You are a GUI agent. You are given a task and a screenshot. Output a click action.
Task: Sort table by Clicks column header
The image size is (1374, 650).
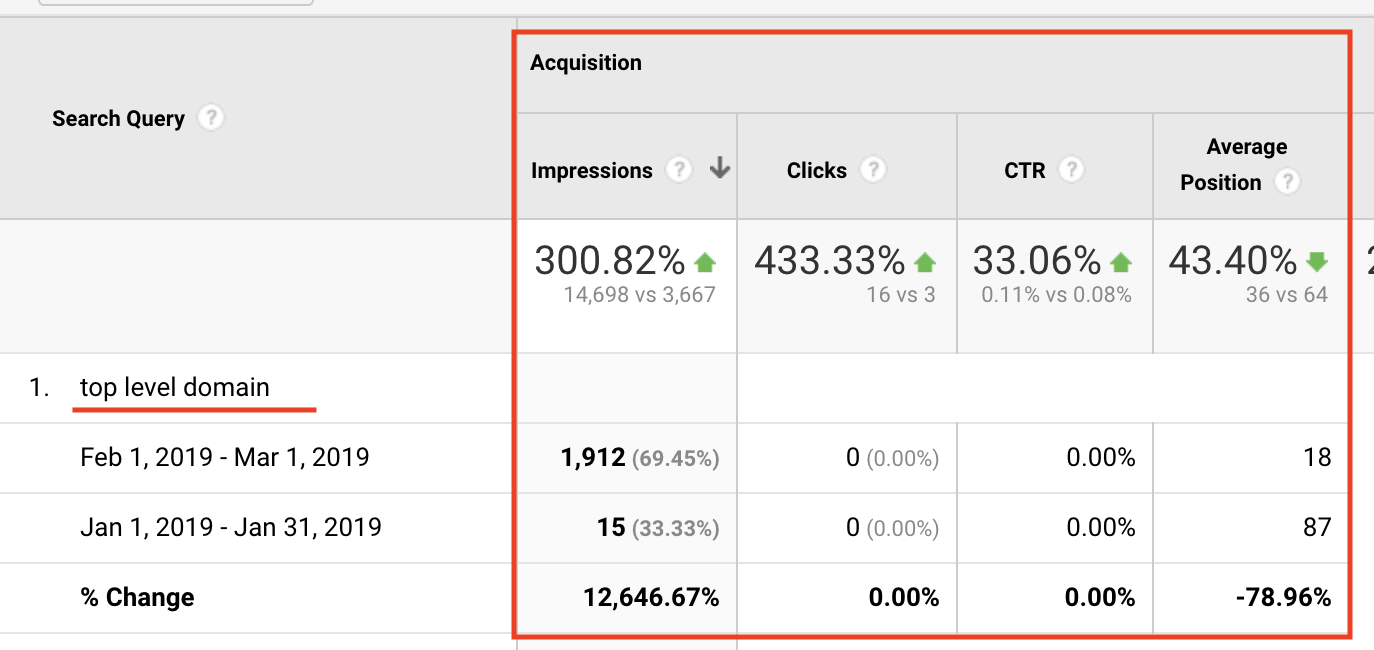(x=817, y=170)
